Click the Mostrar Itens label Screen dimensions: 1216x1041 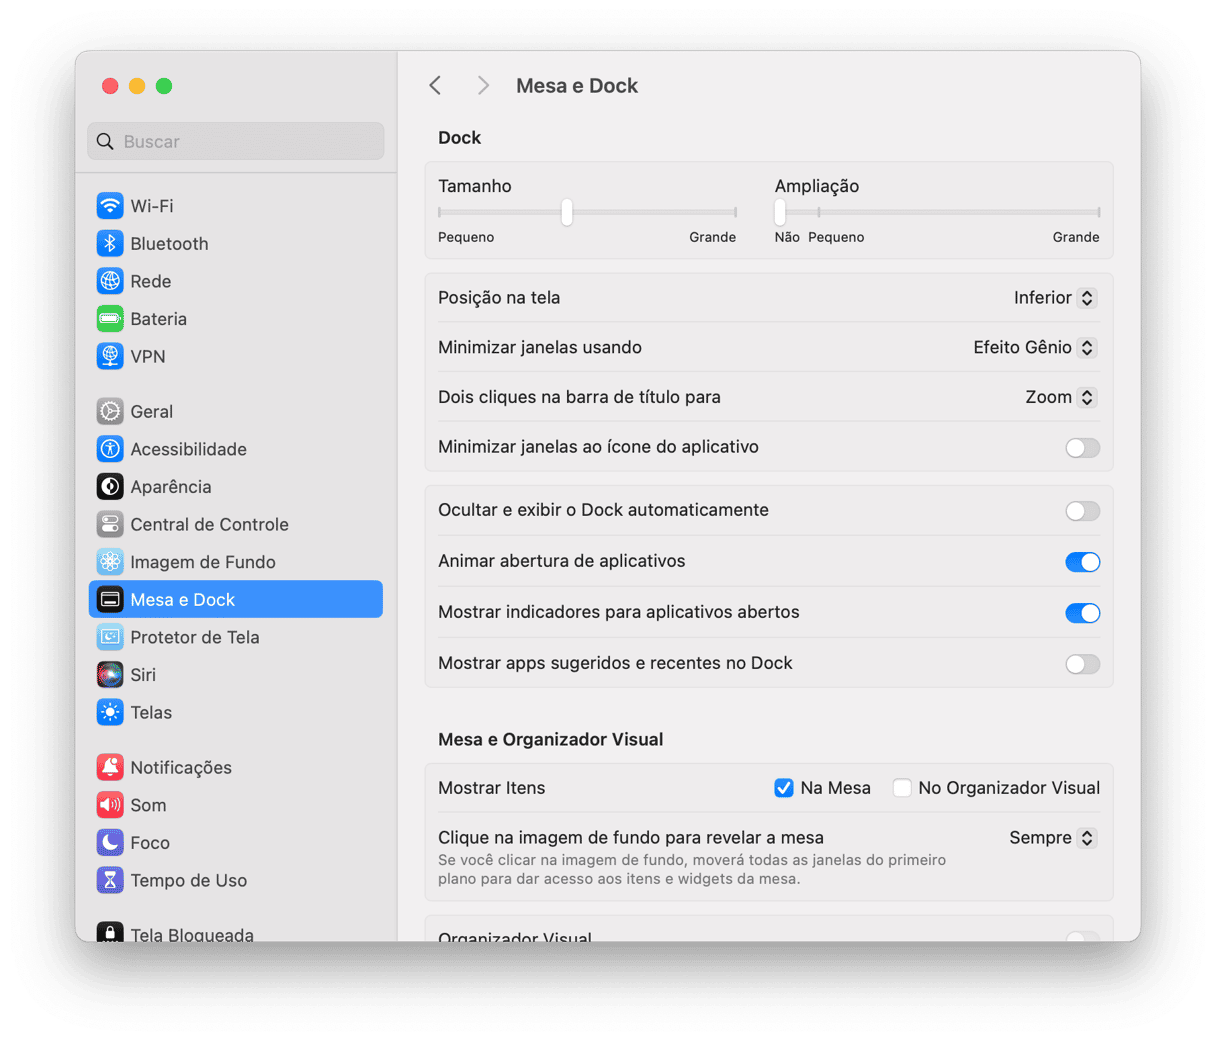[x=492, y=788]
